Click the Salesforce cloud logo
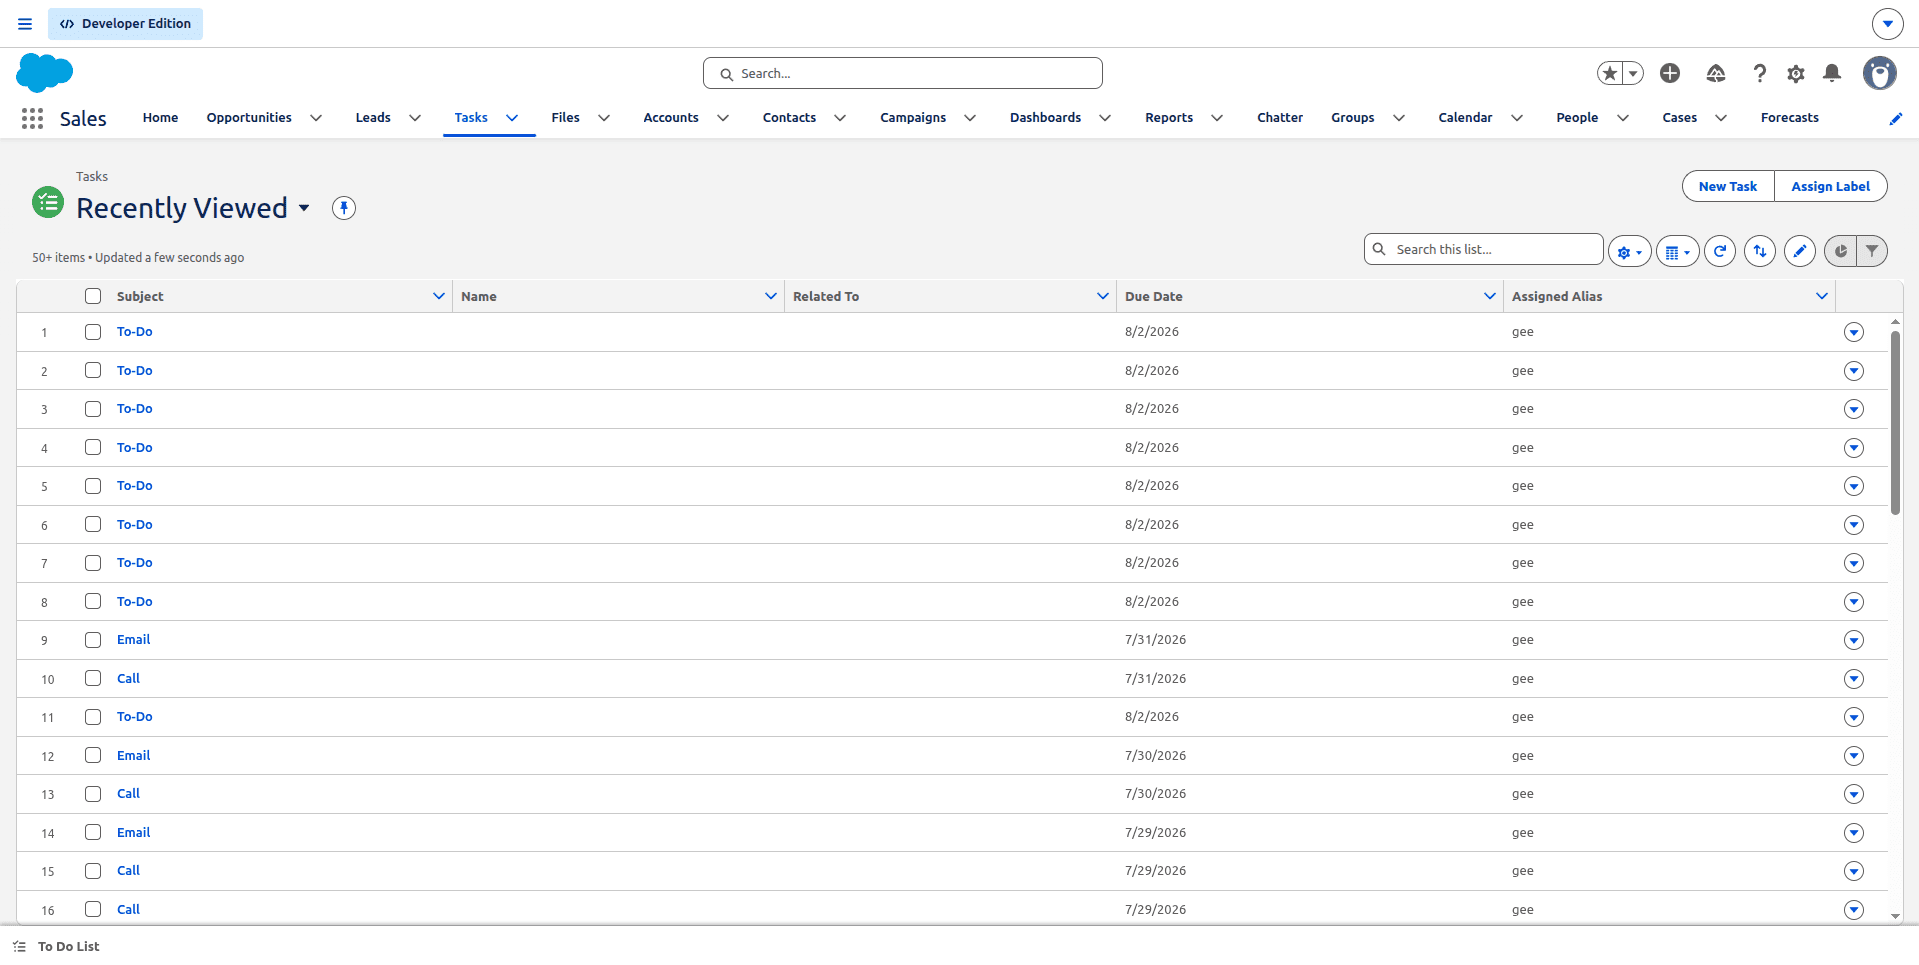The width and height of the screenshot is (1919, 965). (x=44, y=73)
